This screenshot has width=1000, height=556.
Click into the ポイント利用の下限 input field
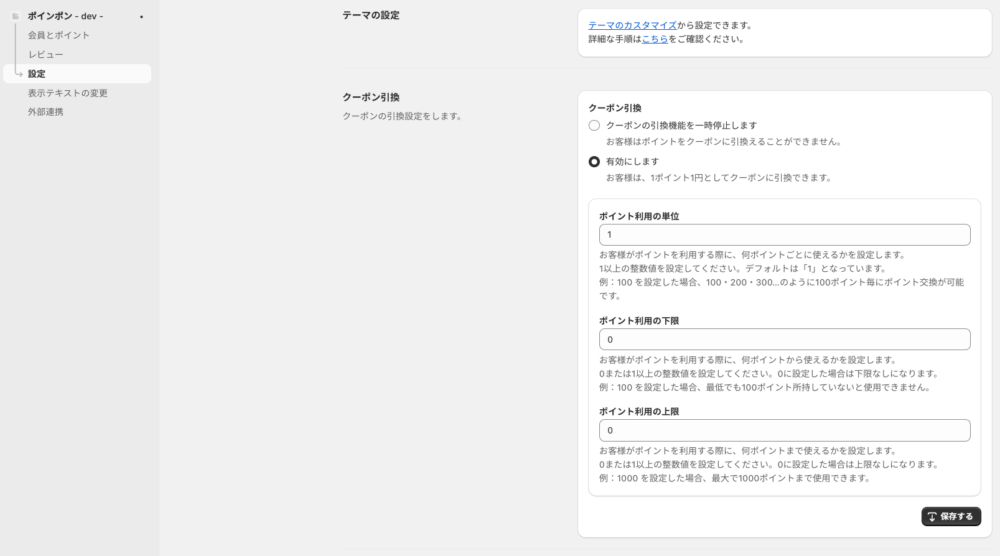tap(784, 340)
